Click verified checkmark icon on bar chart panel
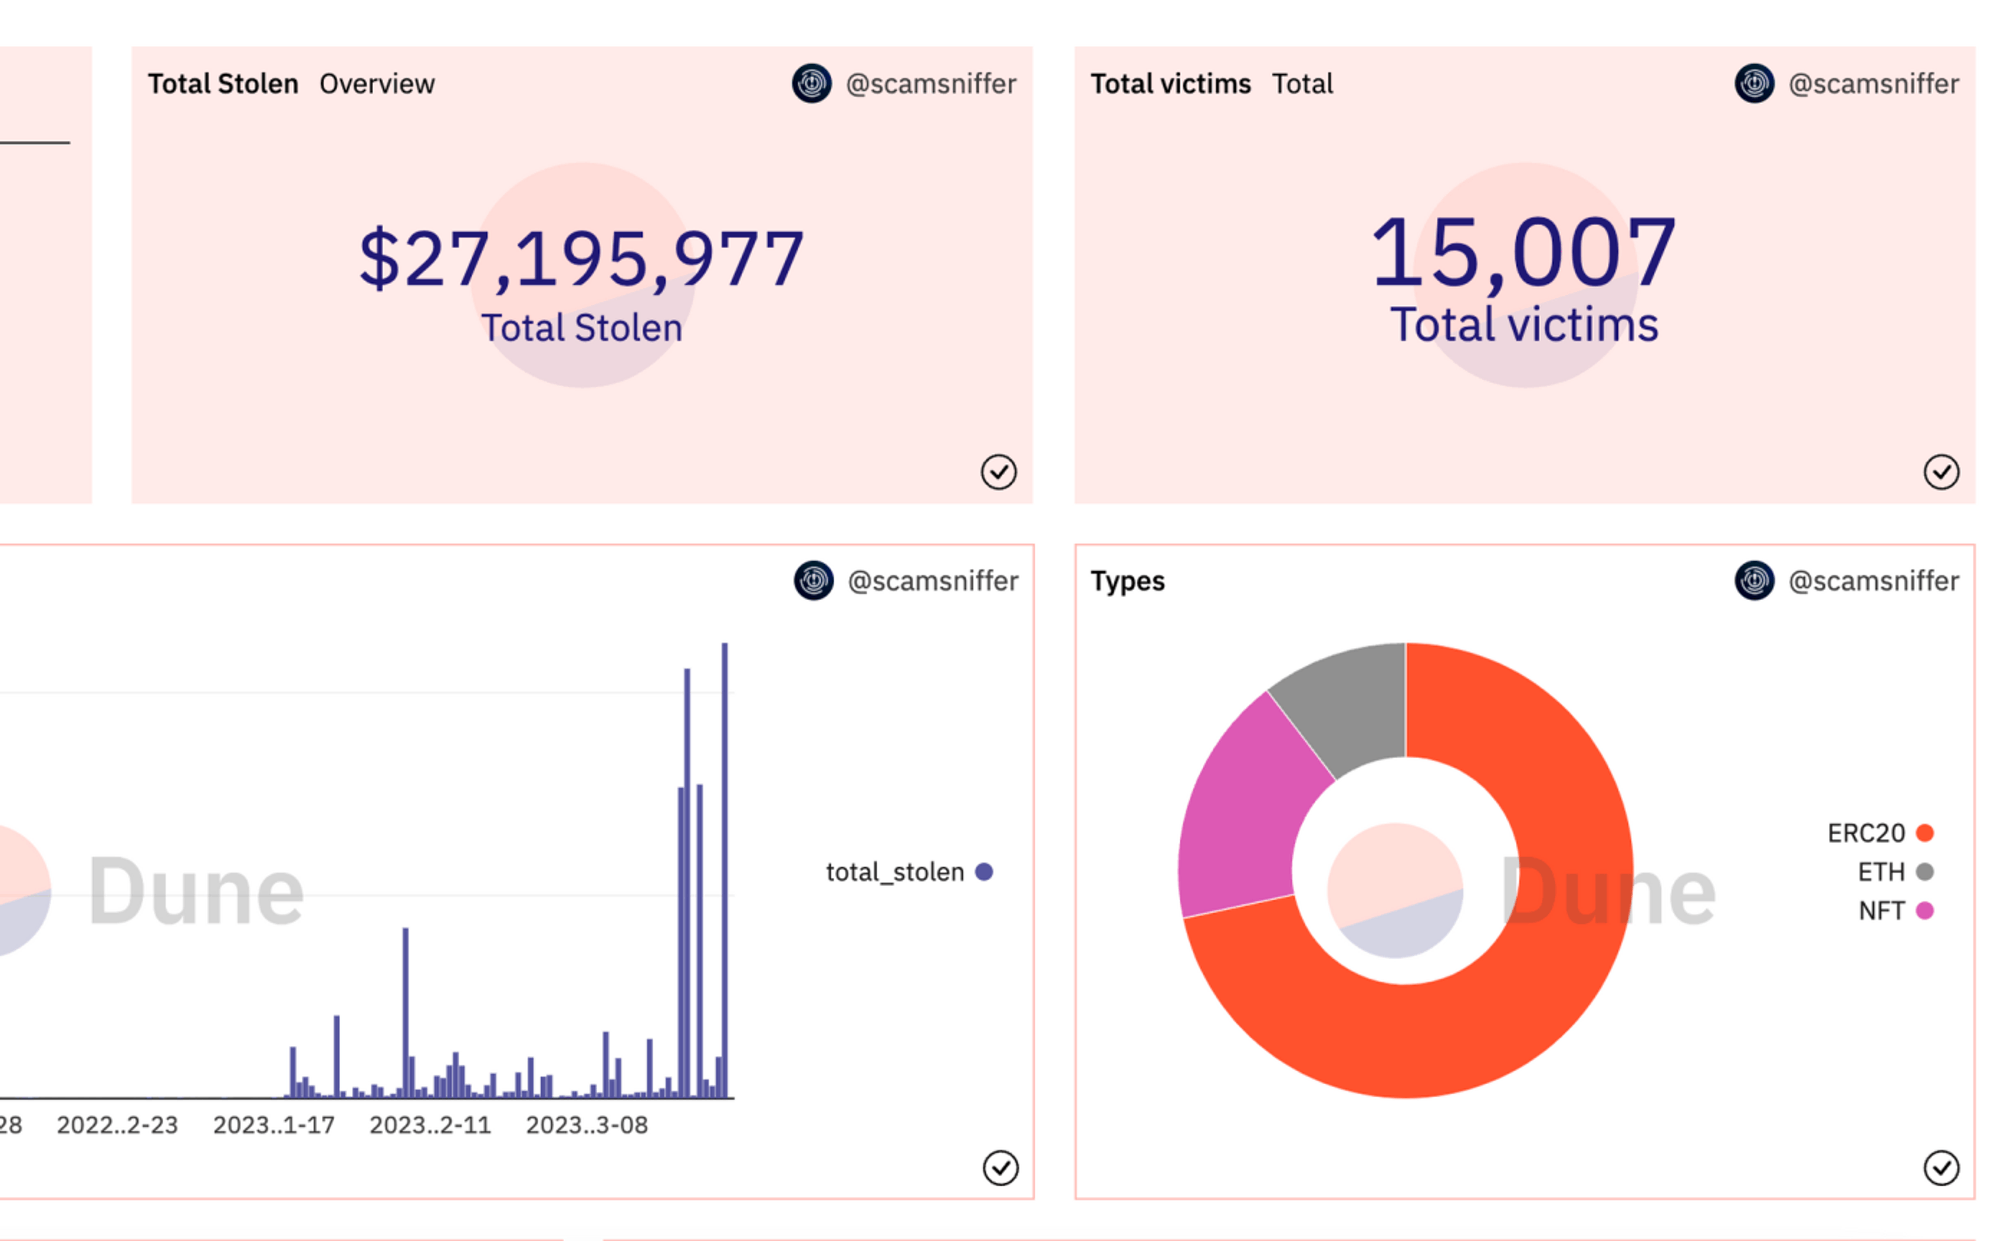This screenshot has height=1241, width=2000. tap(1000, 1167)
